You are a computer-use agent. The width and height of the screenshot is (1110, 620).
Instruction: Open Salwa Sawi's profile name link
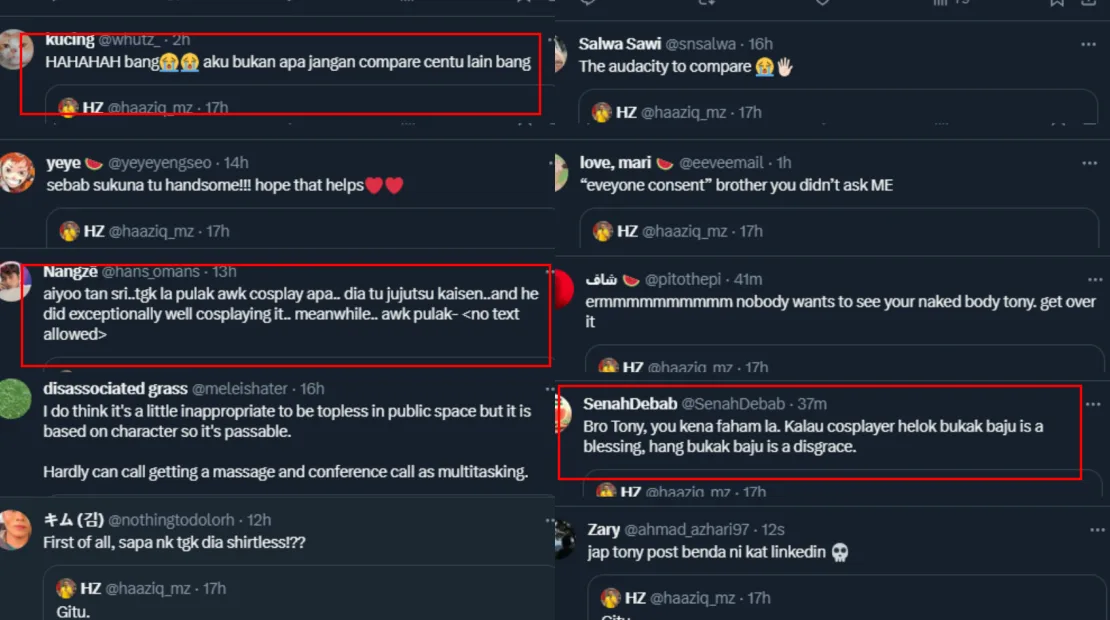tap(619, 44)
